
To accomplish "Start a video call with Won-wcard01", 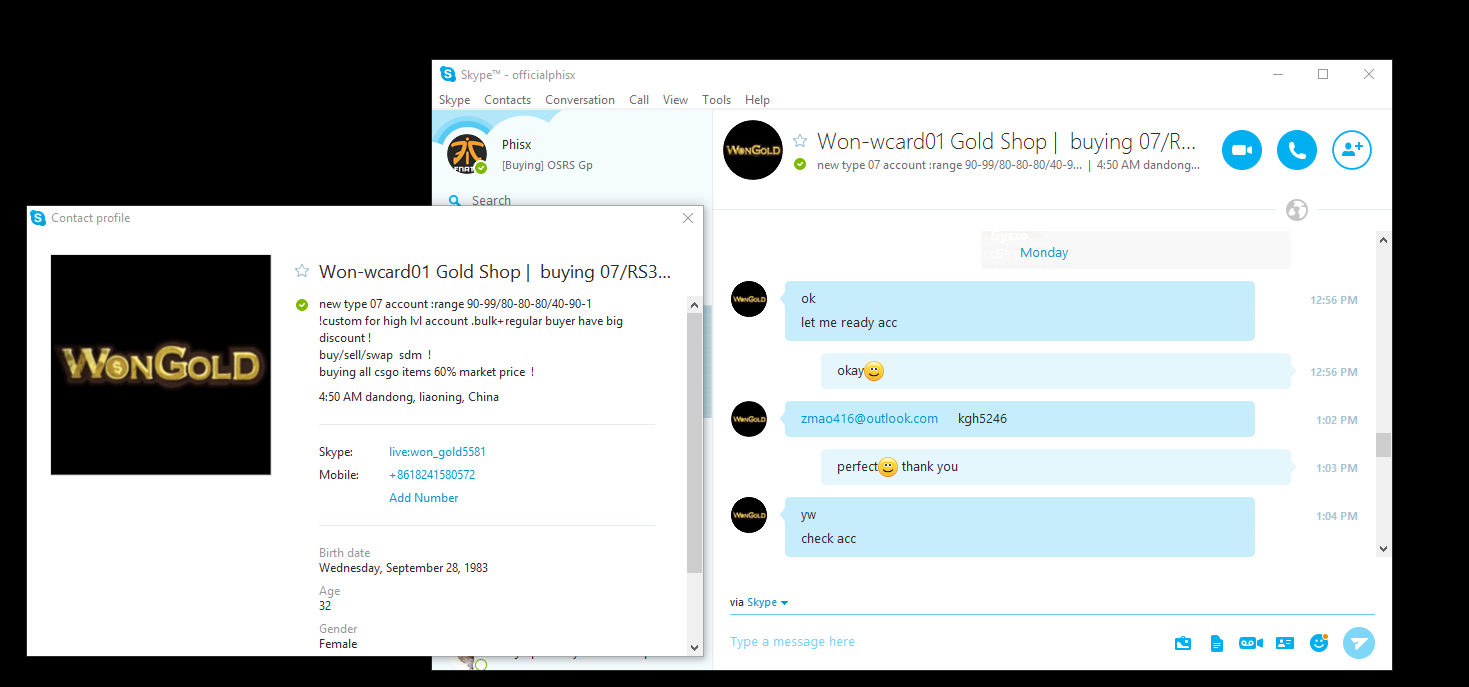I will [1242, 150].
